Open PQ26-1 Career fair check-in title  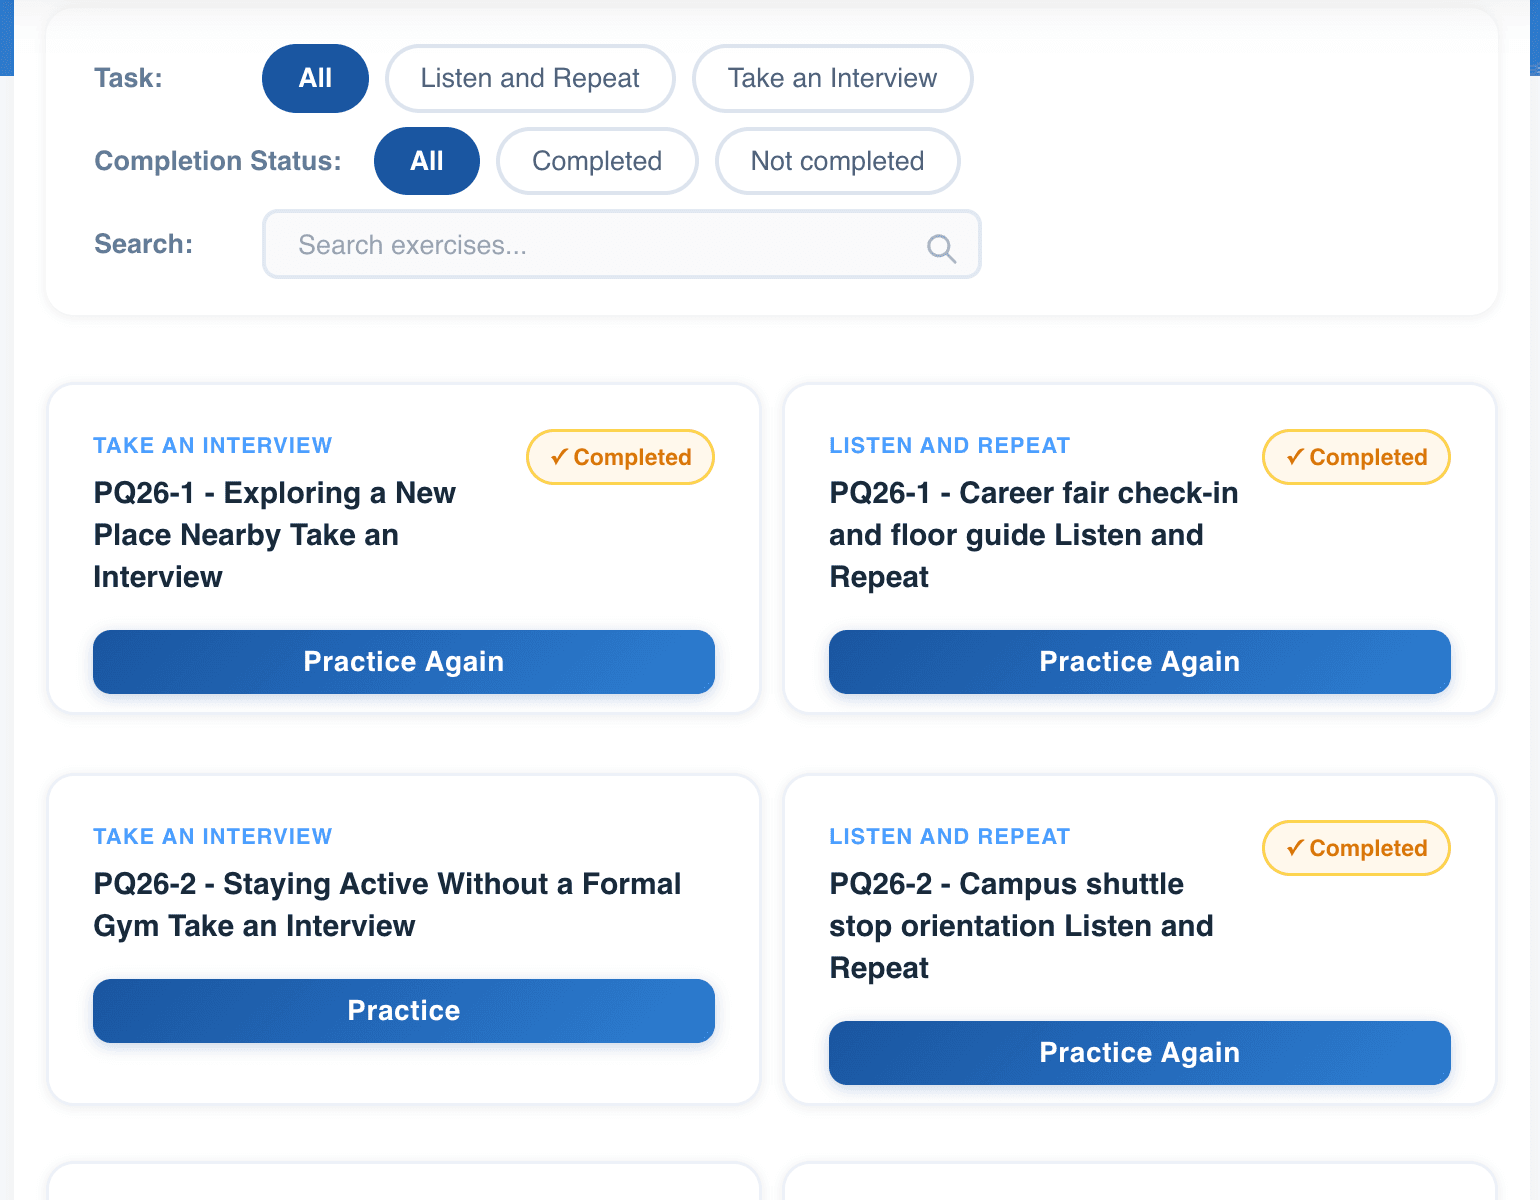pos(1033,535)
